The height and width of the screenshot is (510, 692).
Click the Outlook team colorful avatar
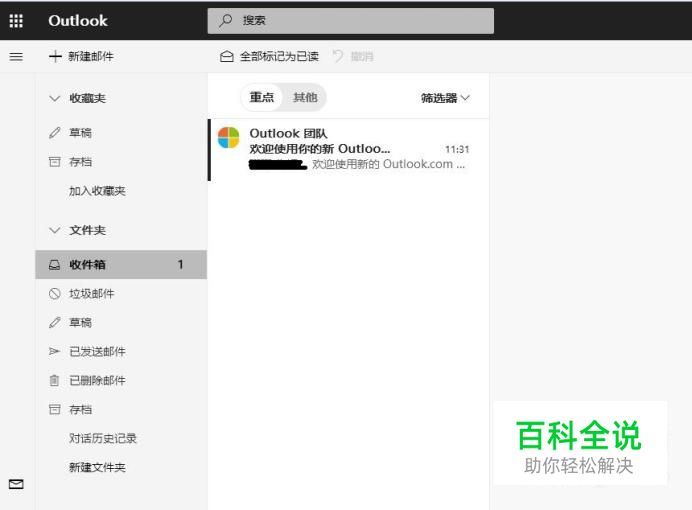(229, 138)
